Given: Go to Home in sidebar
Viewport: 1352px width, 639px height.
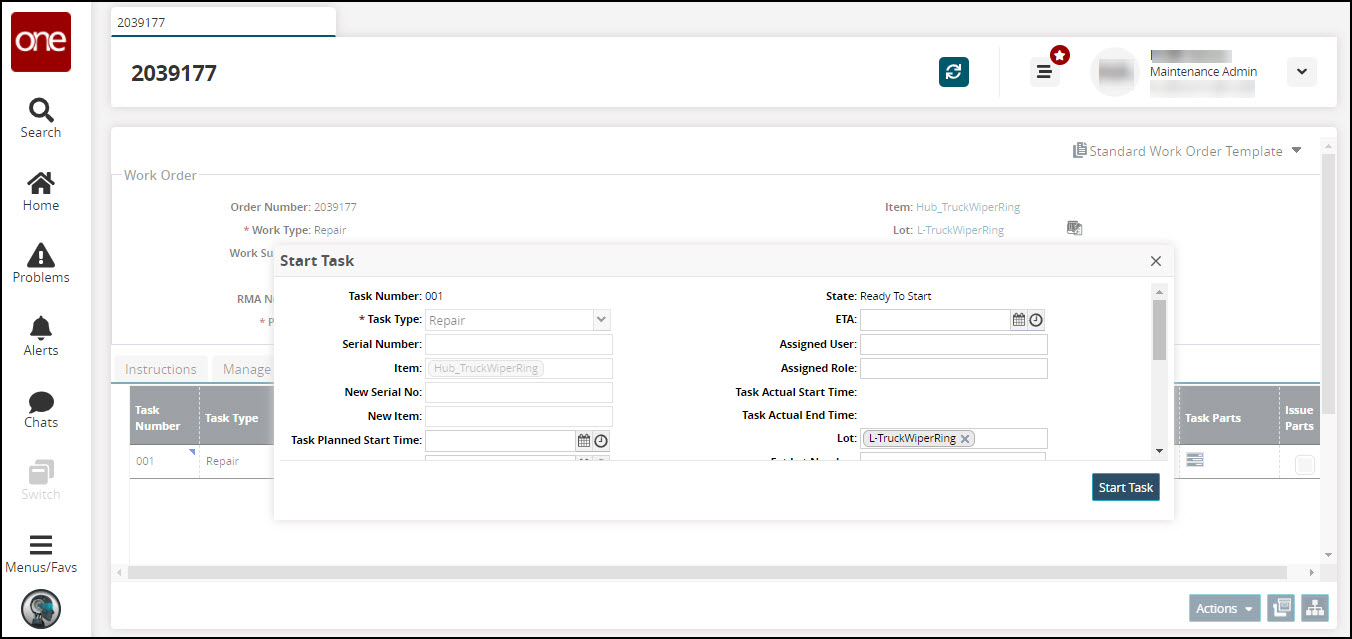Looking at the screenshot, I should (x=41, y=191).
